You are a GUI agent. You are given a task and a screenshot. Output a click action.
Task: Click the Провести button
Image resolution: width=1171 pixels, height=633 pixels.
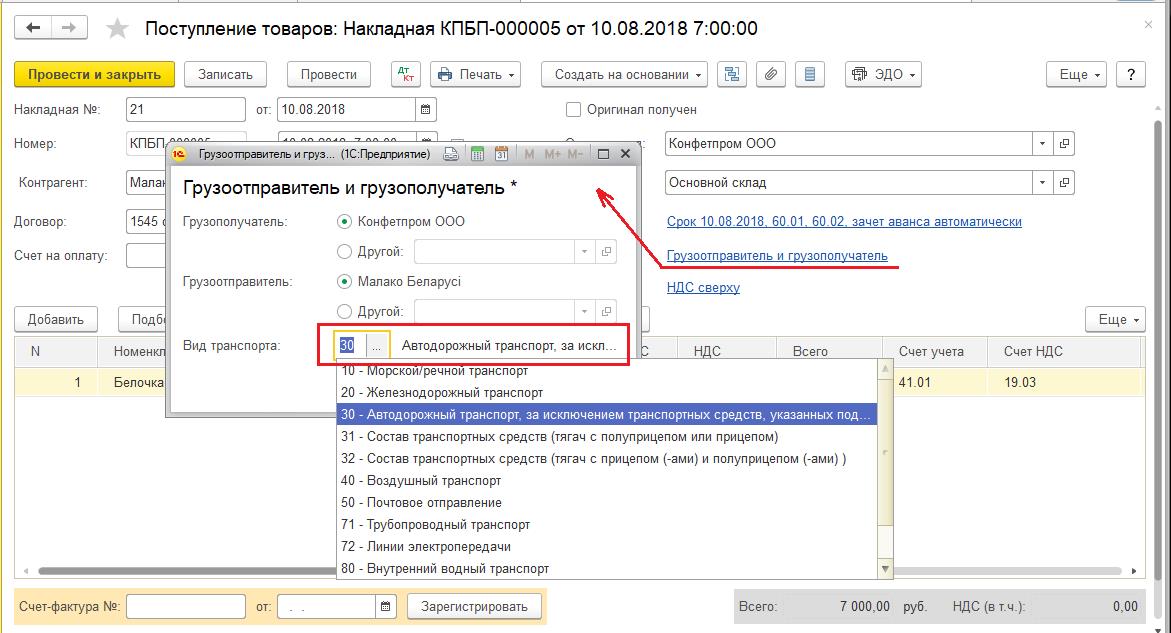329,74
